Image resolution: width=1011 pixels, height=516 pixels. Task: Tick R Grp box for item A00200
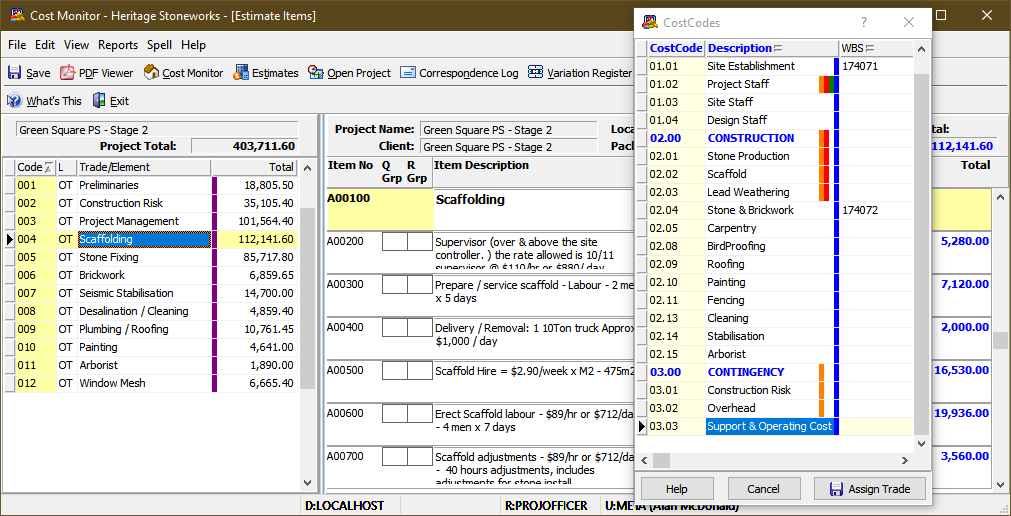419,242
